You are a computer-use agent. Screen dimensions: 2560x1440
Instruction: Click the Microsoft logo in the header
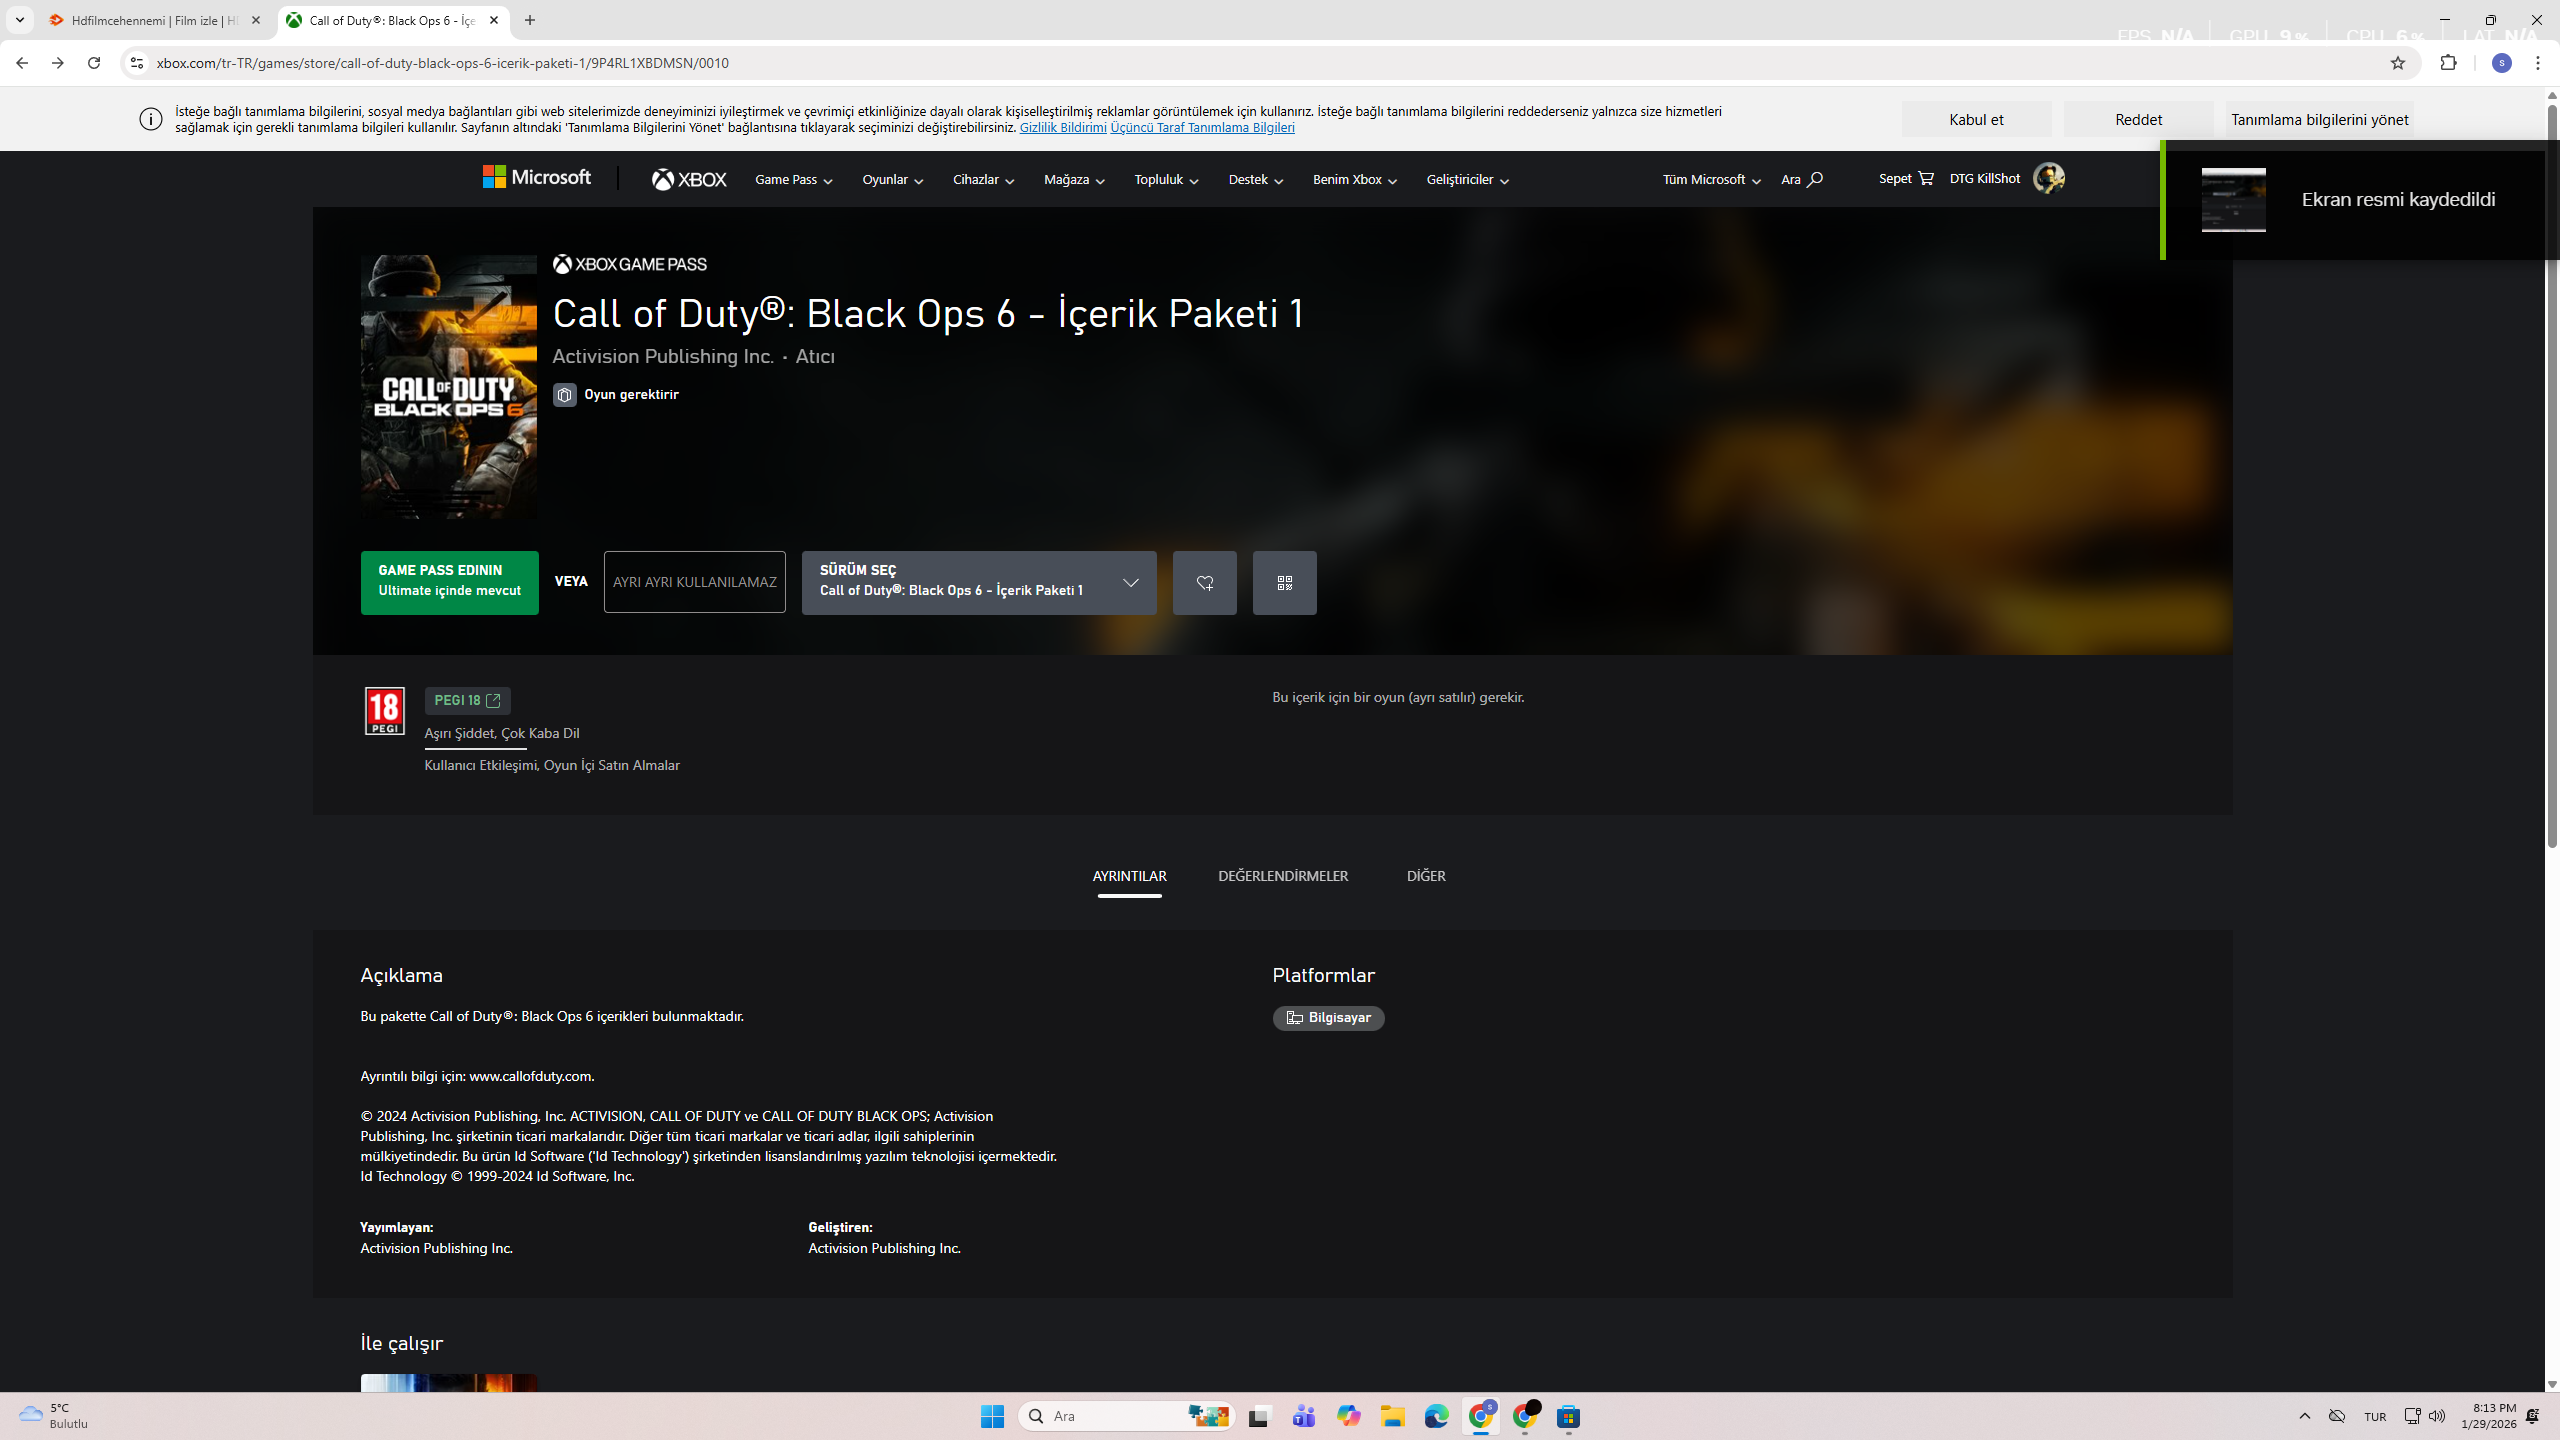pos(537,178)
